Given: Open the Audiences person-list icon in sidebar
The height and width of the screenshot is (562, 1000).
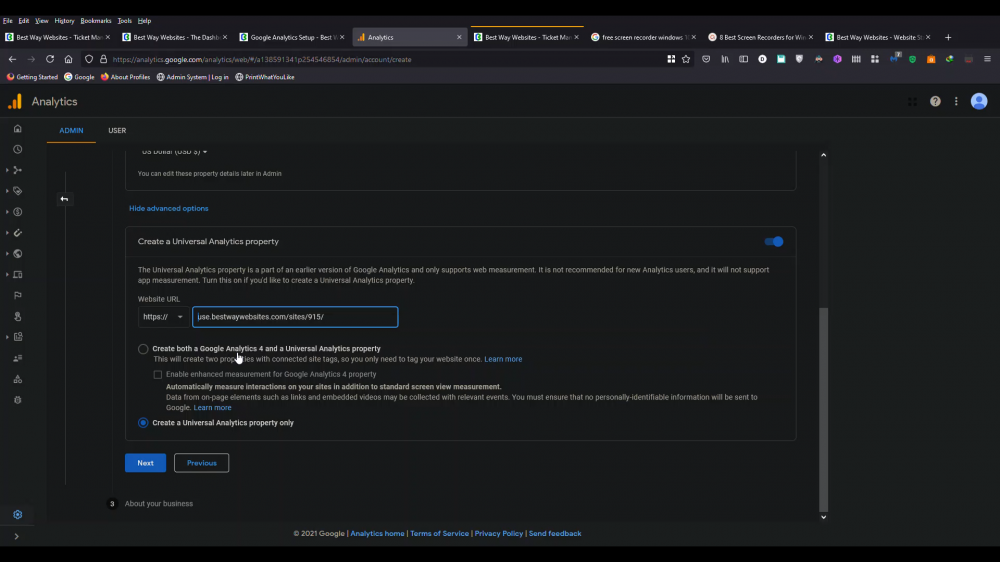Looking at the screenshot, I should tap(18, 359).
